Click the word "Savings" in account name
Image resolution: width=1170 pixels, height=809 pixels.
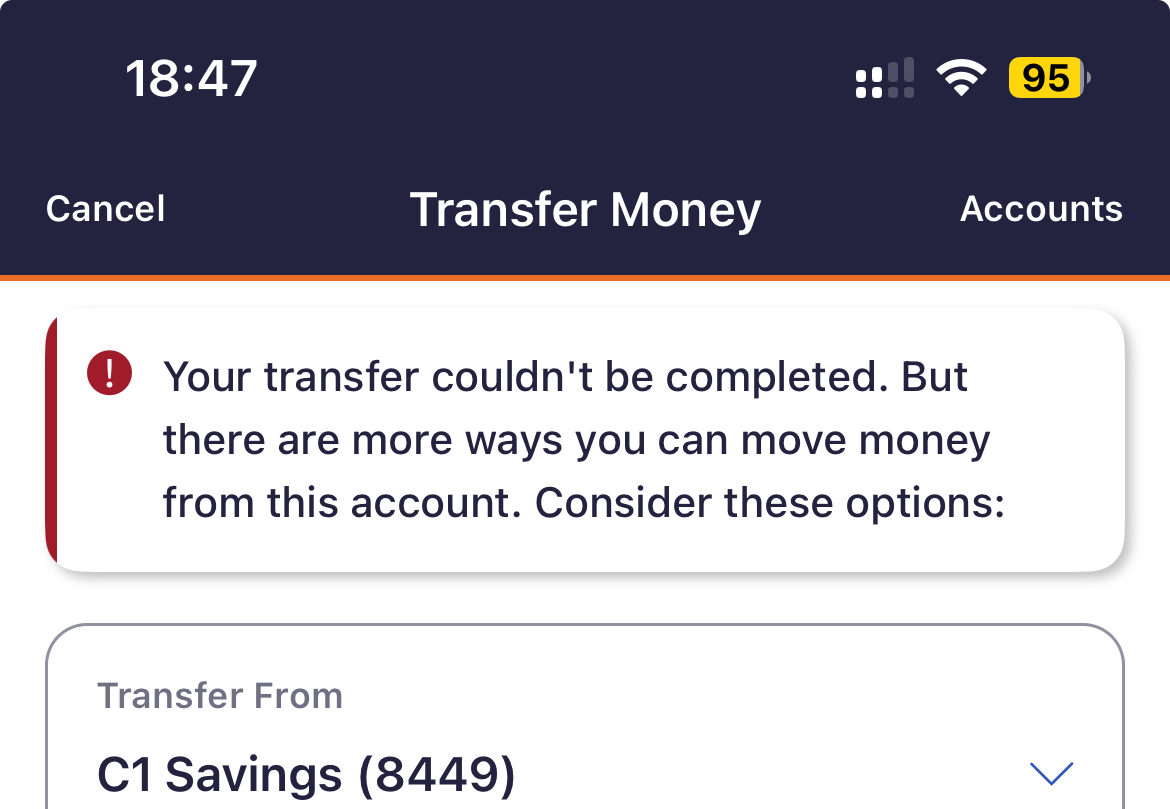[x=254, y=775]
